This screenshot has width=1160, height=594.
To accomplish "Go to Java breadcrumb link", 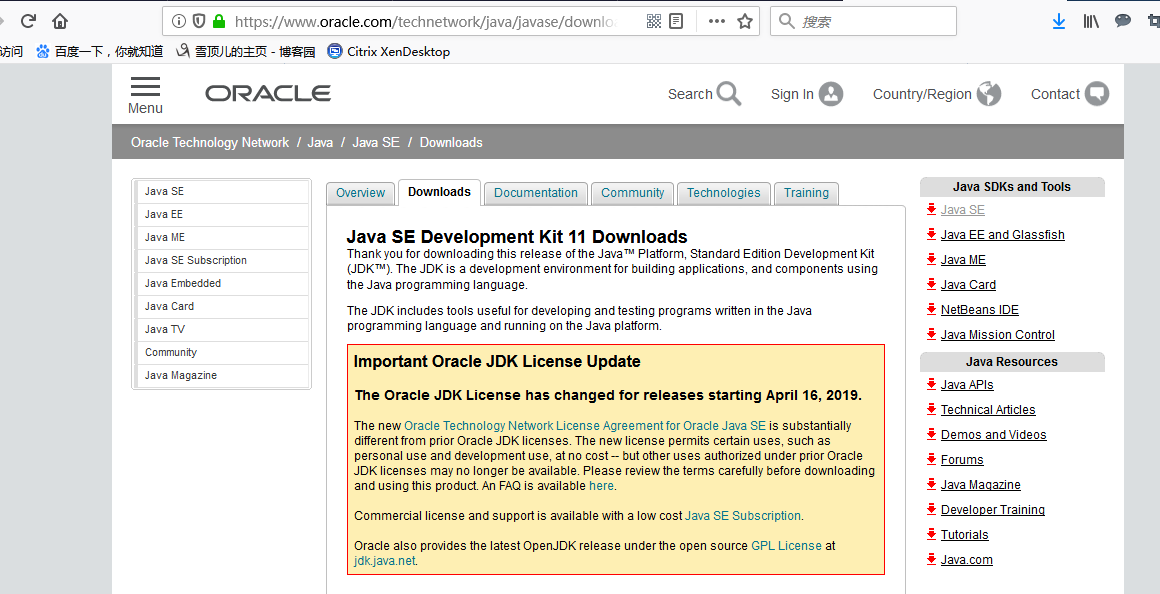I will [320, 142].
